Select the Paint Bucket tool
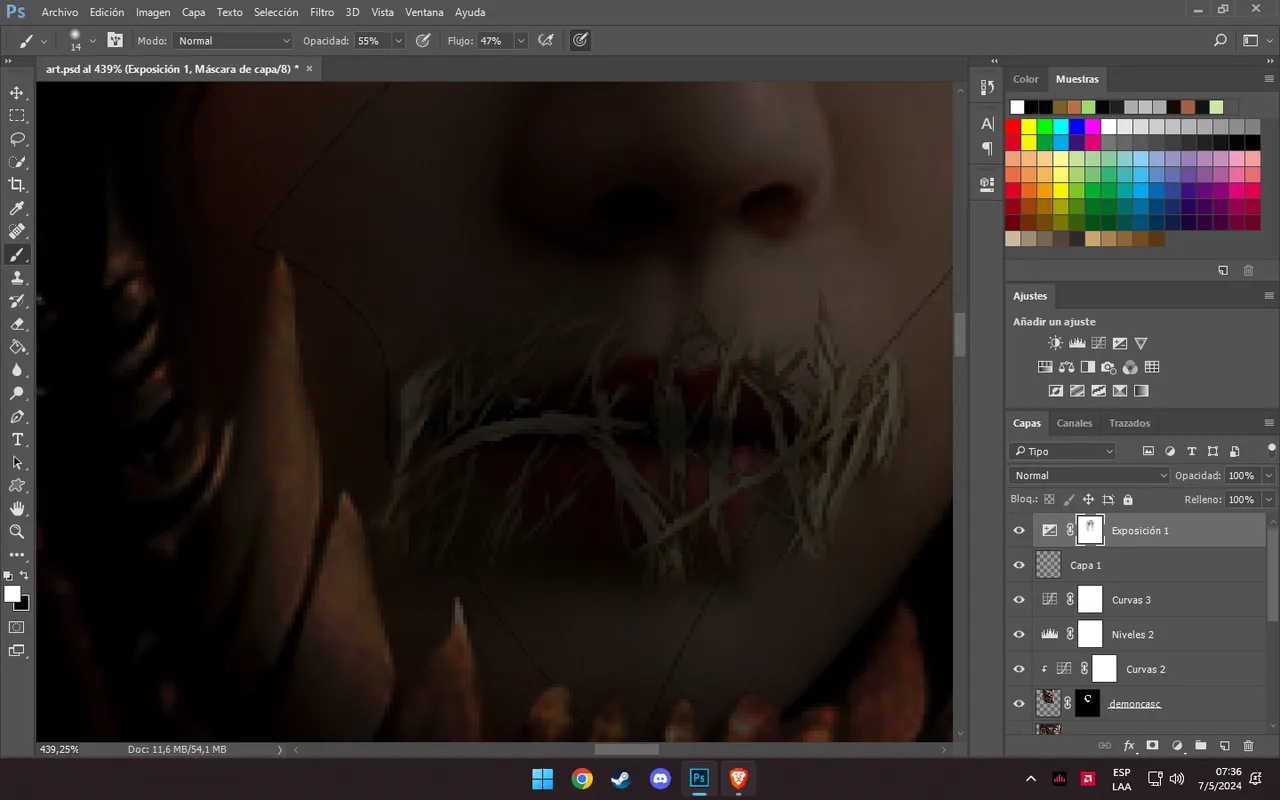The height and width of the screenshot is (800, 1280). coord(17,347)
